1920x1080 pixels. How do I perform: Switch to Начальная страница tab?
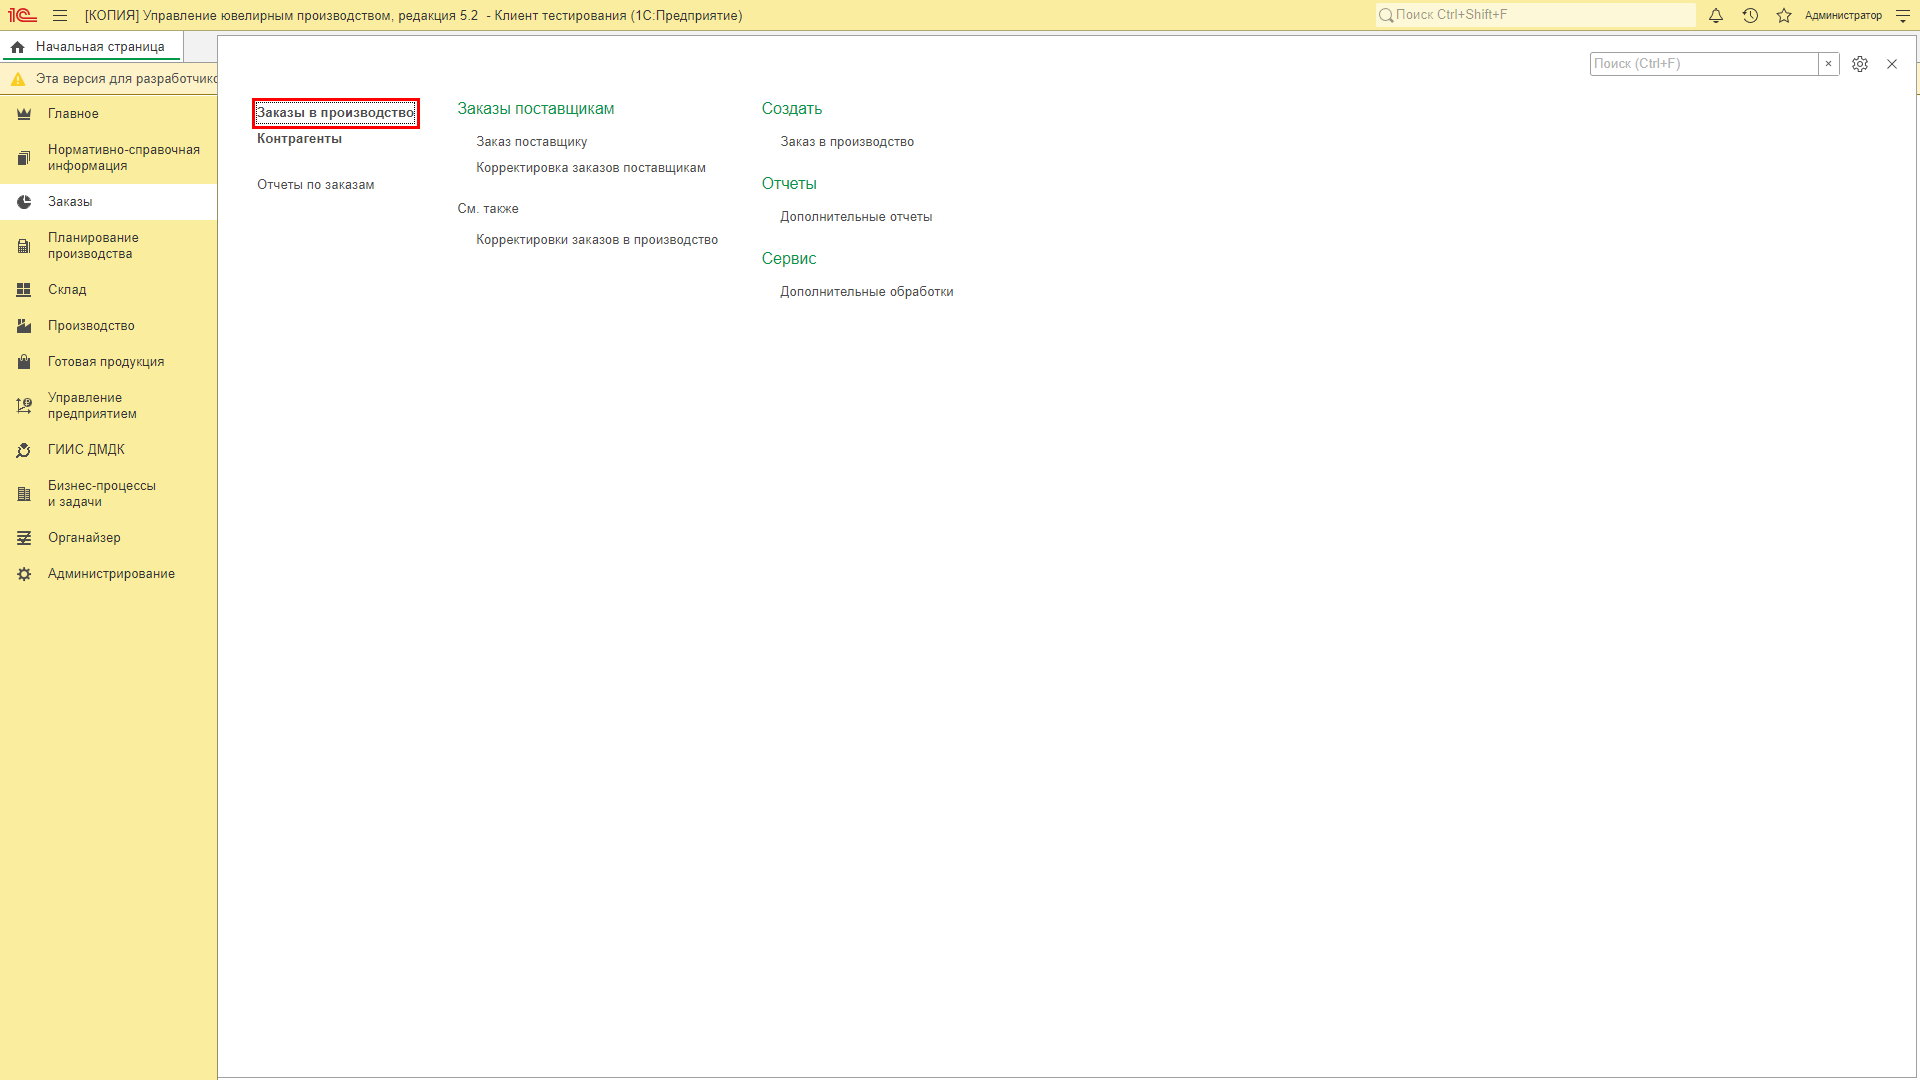coord(92,47)
